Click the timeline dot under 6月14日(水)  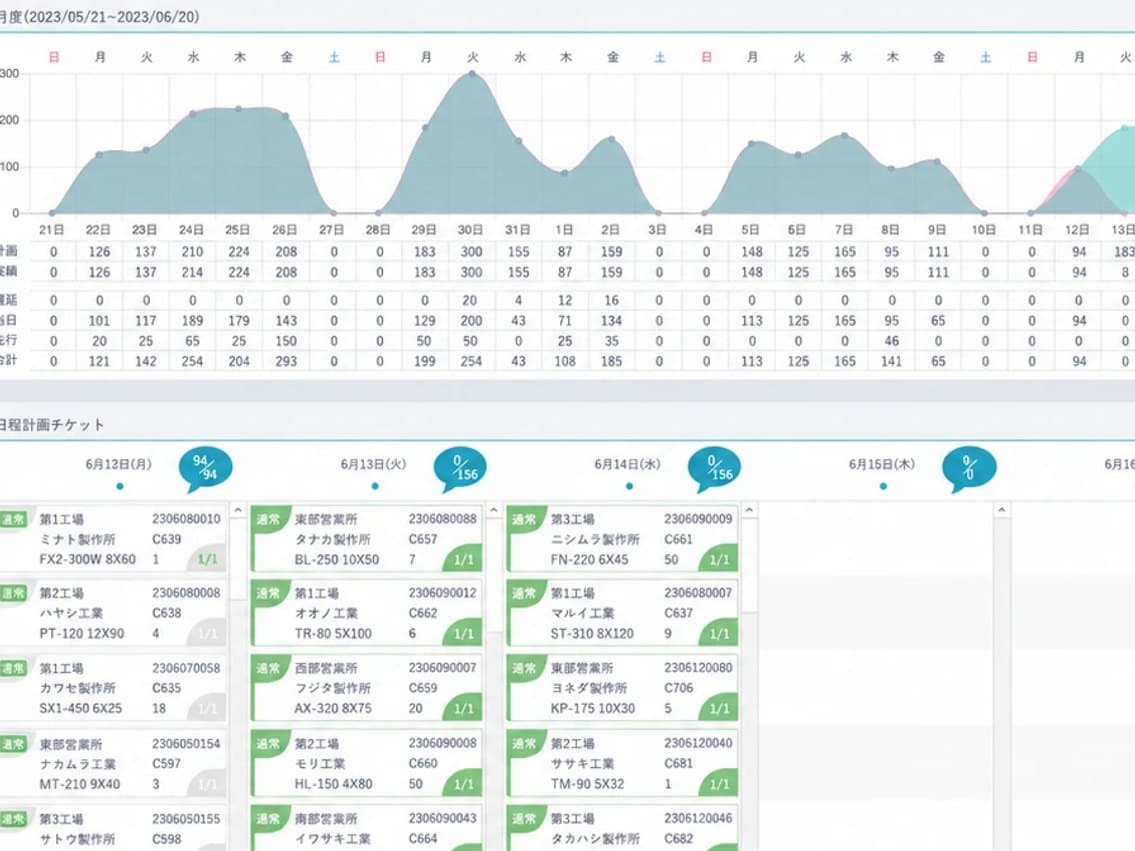click(629, 486)
